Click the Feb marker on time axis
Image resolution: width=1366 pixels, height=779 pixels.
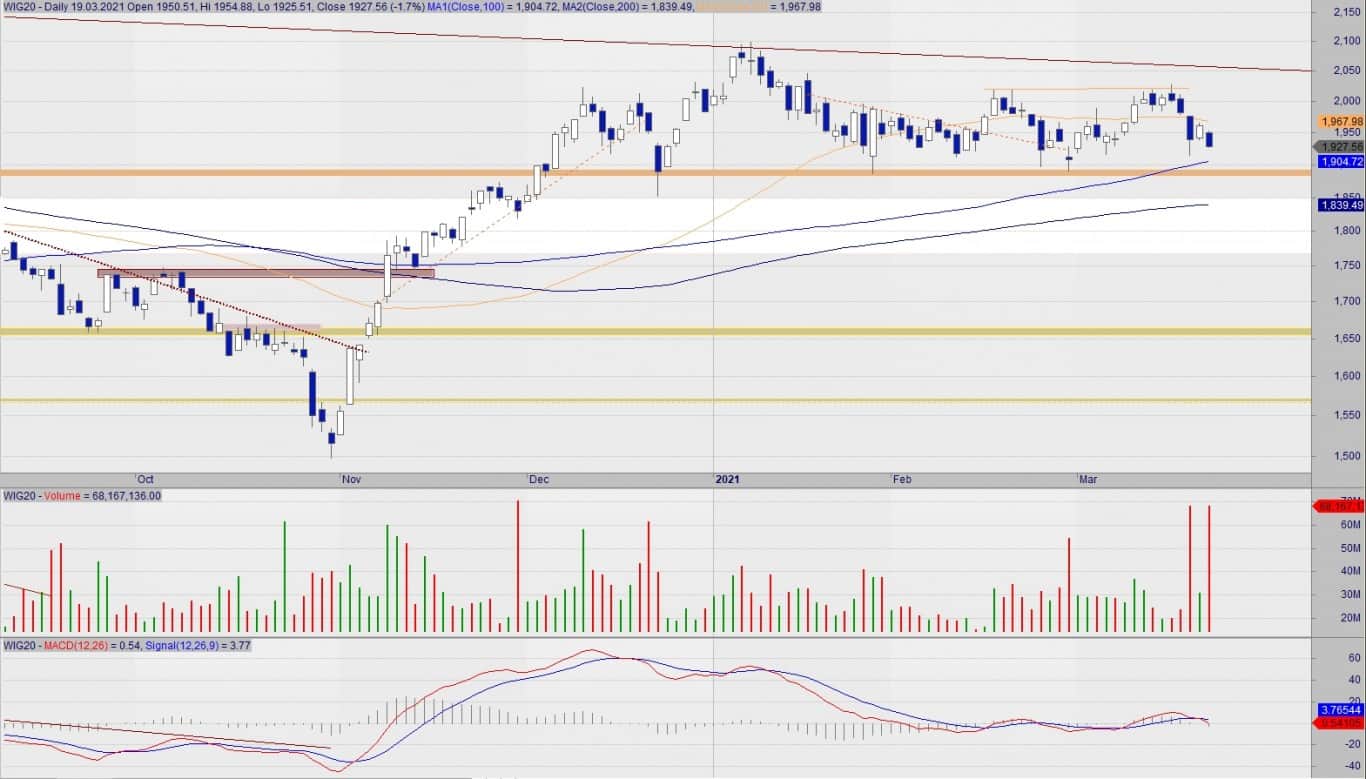point(902,480)
